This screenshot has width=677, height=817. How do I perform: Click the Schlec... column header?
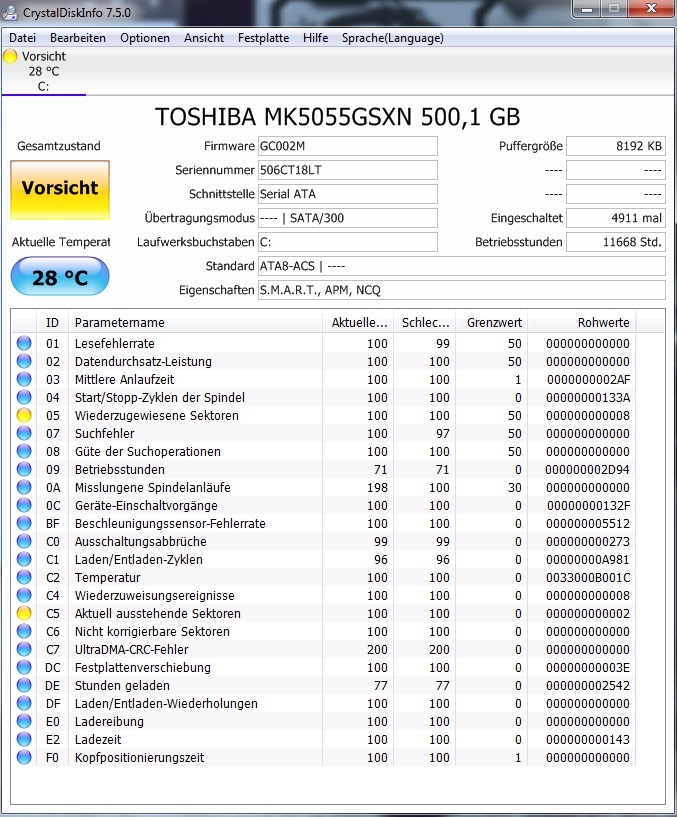coord(425,323)
